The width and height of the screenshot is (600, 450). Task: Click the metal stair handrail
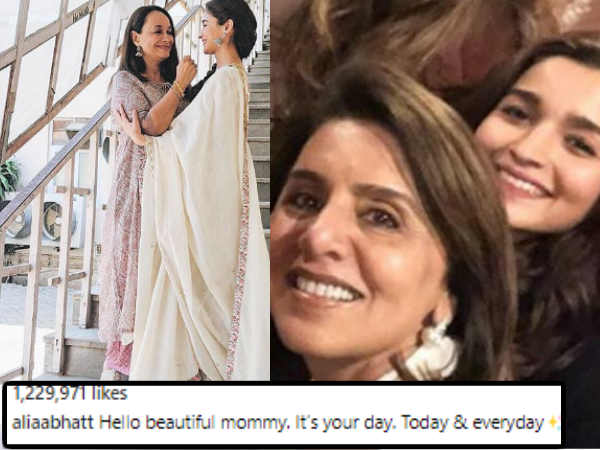click(x=55, y=163)
